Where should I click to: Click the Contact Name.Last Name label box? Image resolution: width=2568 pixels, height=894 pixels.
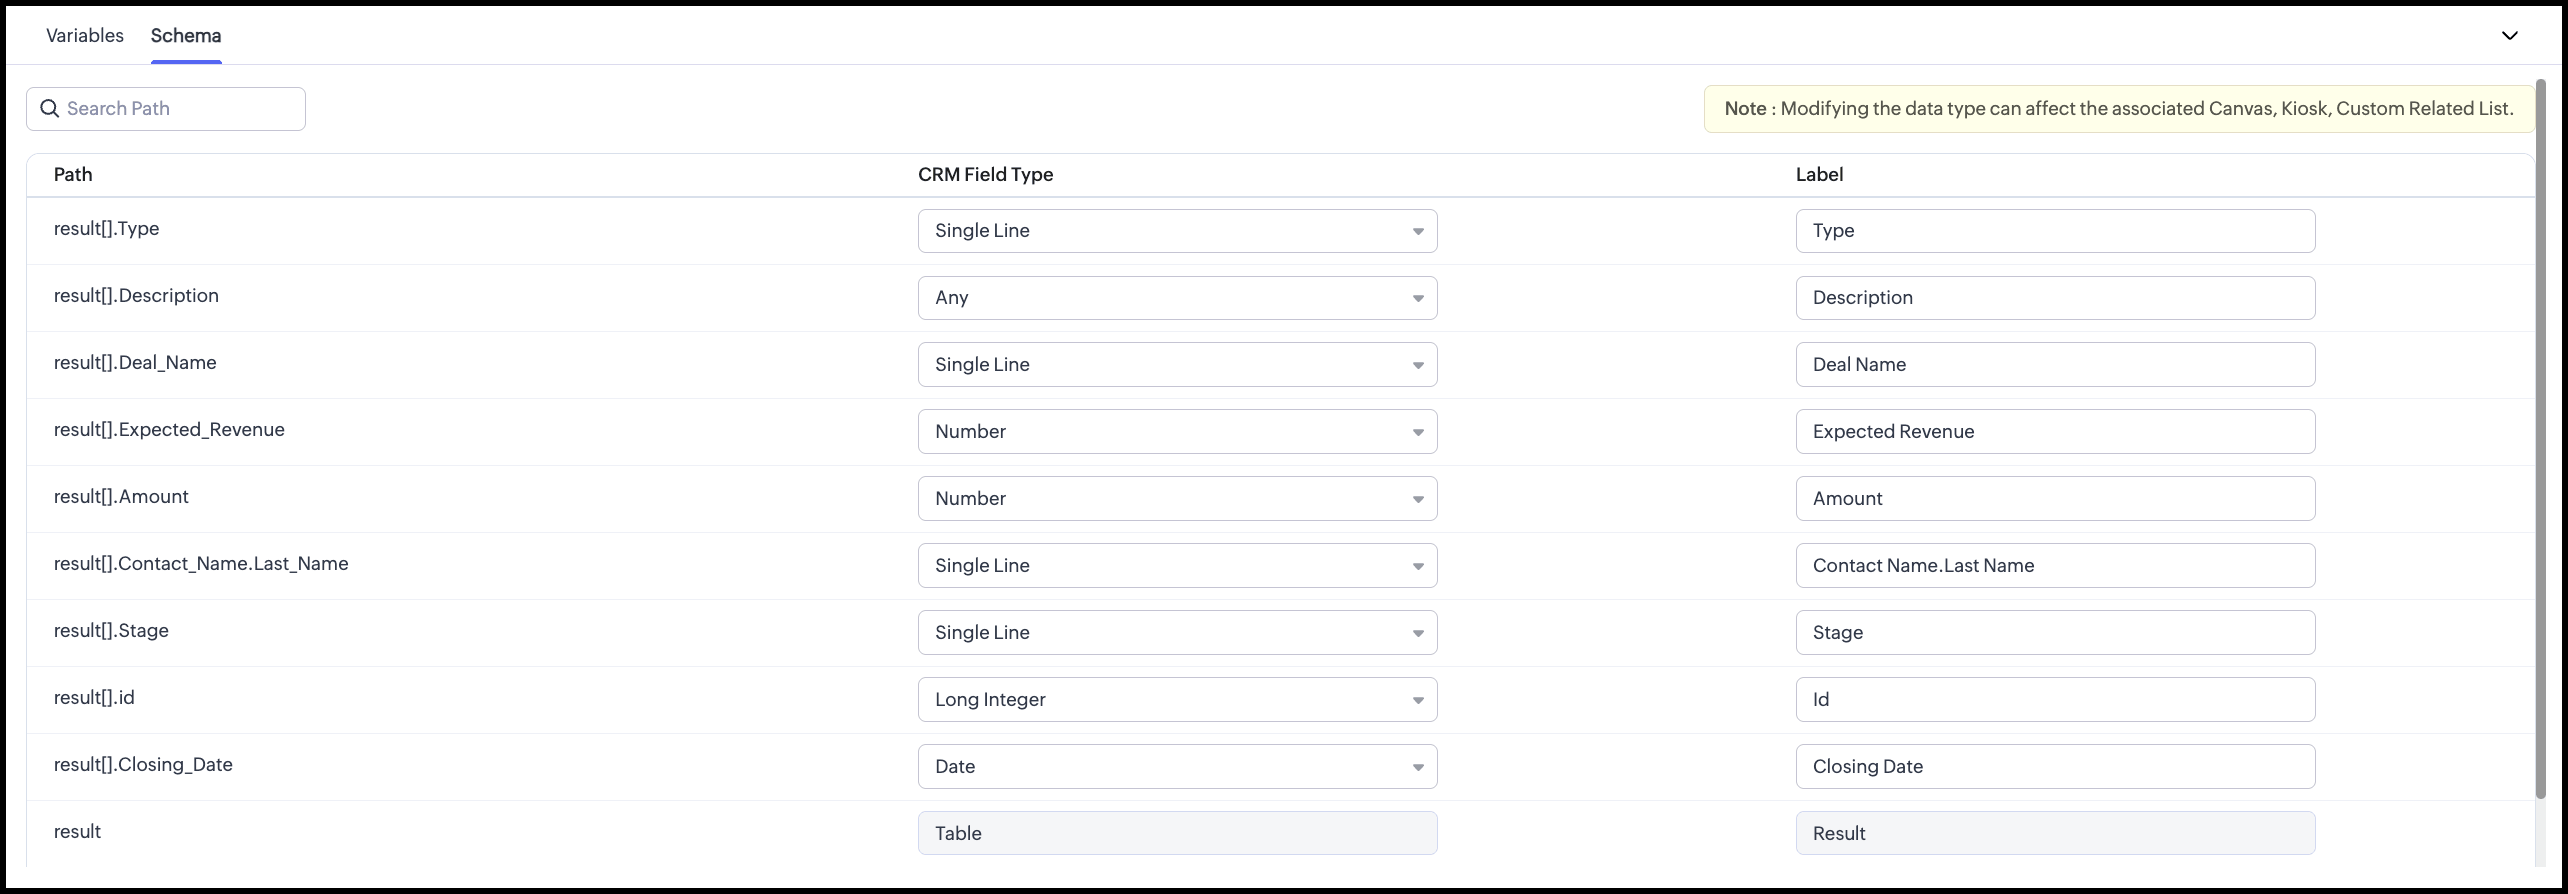click(2055, 566)
